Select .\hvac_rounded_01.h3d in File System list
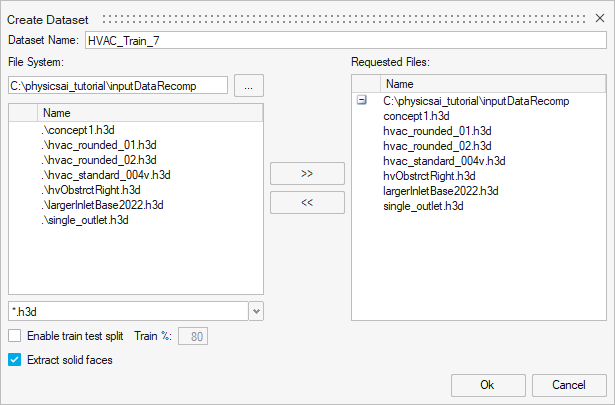Viewport: 615px width, 405px height. [99, 145]
